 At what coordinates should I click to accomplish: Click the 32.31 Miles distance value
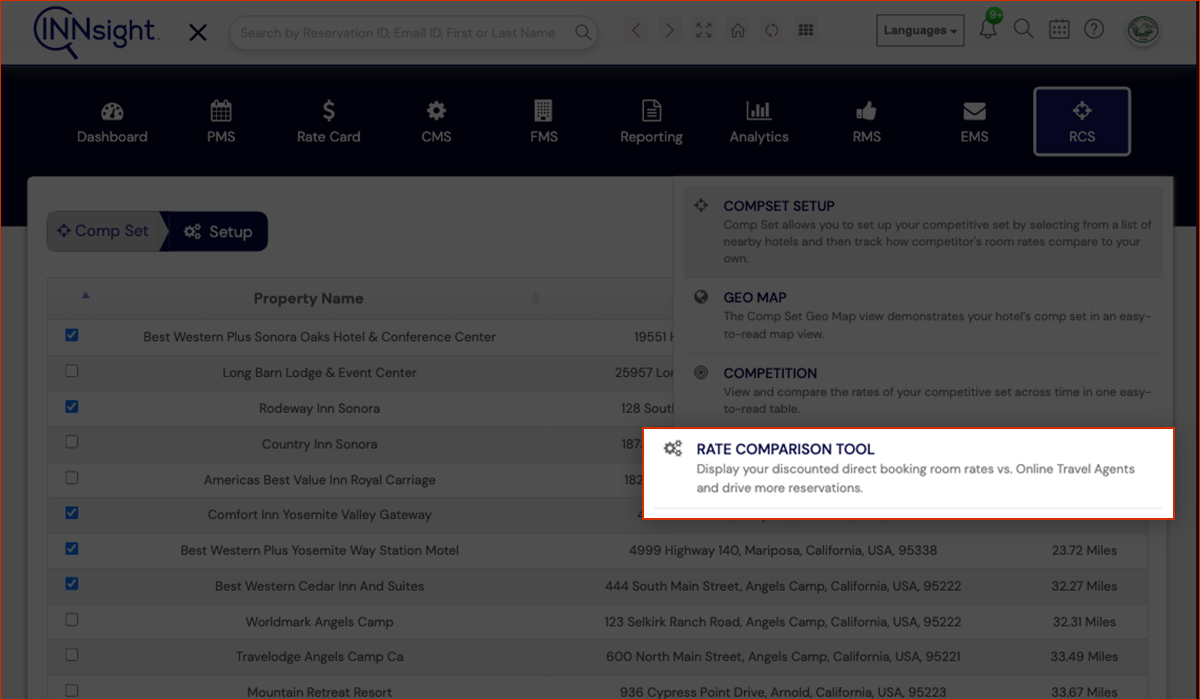coord(1085,621)
